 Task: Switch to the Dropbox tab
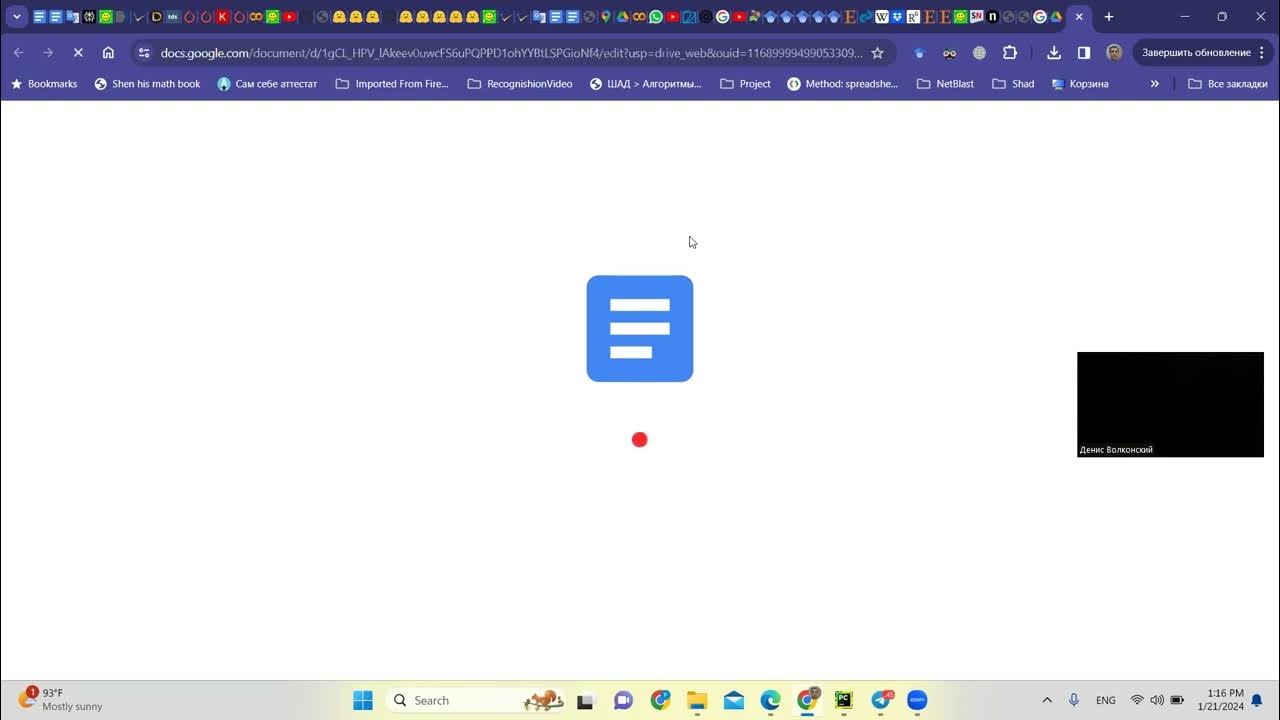[898, 17]
